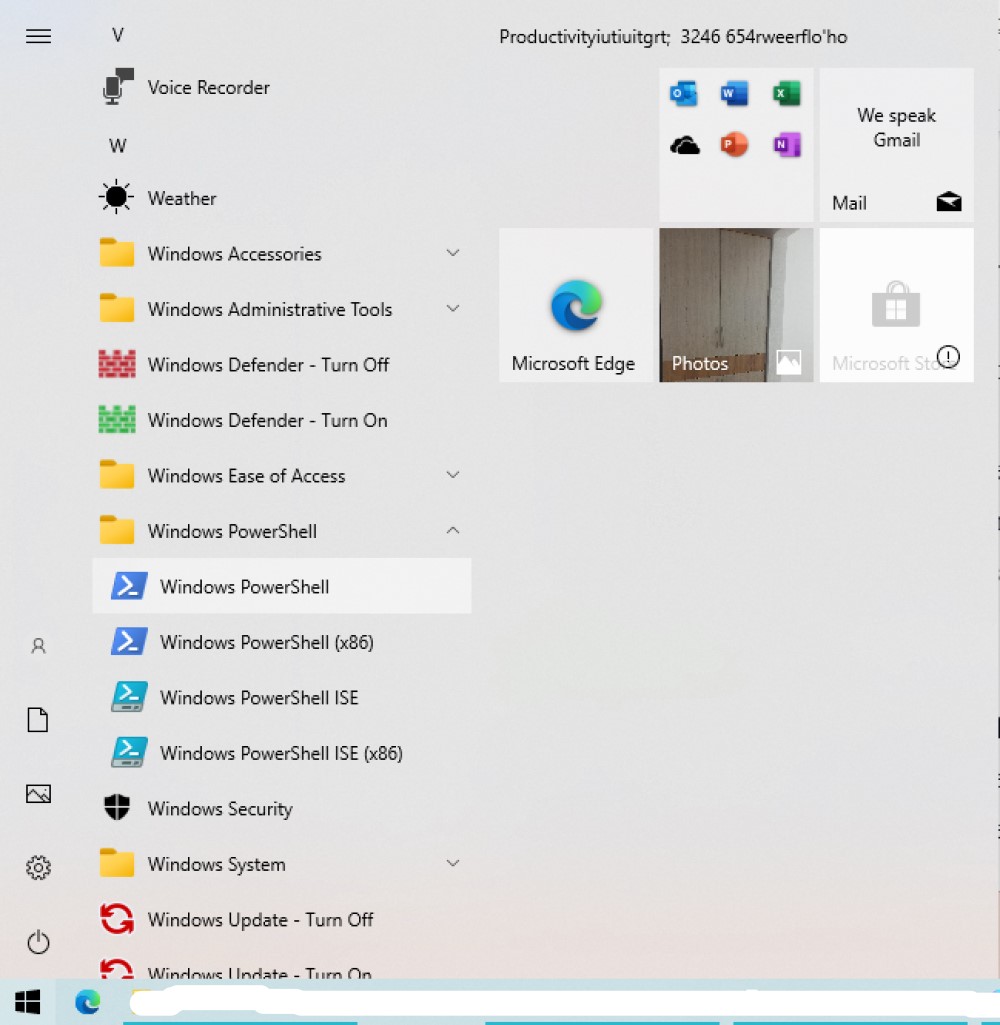Open Word from the Office tile group
1000x1025 pixels.
pyautogui.click(x=735, y=93)
